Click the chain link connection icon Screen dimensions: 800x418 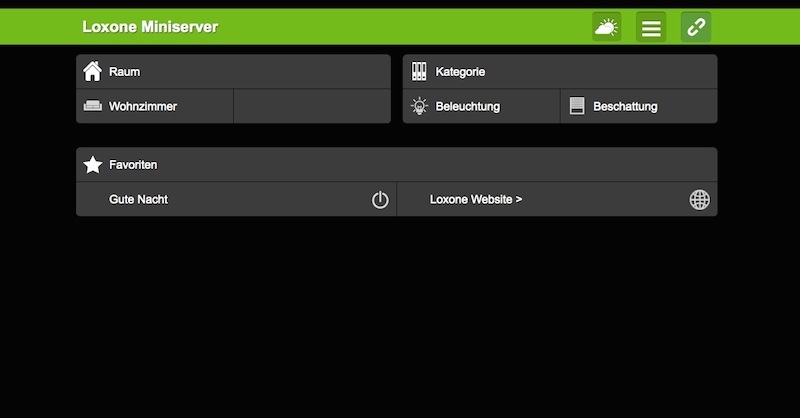[696, 27]
